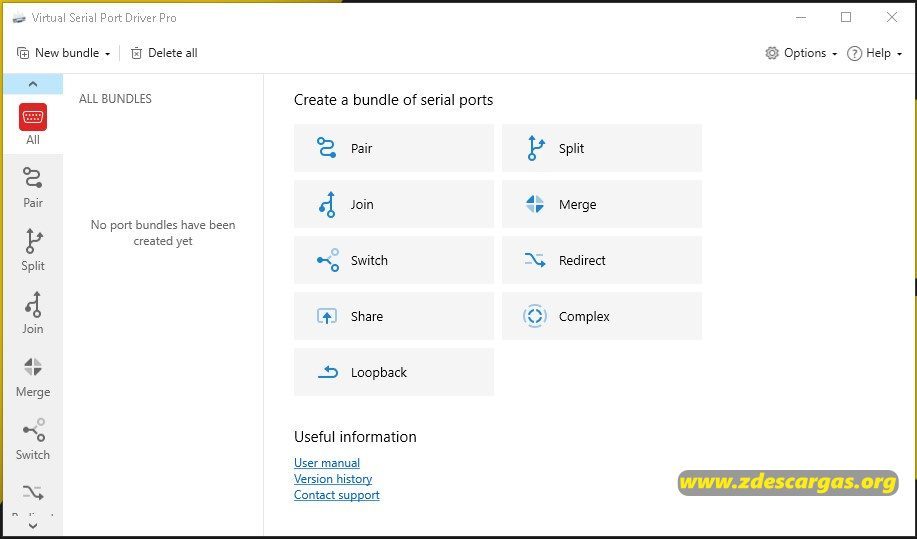Open the Options menu
This screenshot has height=539, width=917.
point(801,53)
